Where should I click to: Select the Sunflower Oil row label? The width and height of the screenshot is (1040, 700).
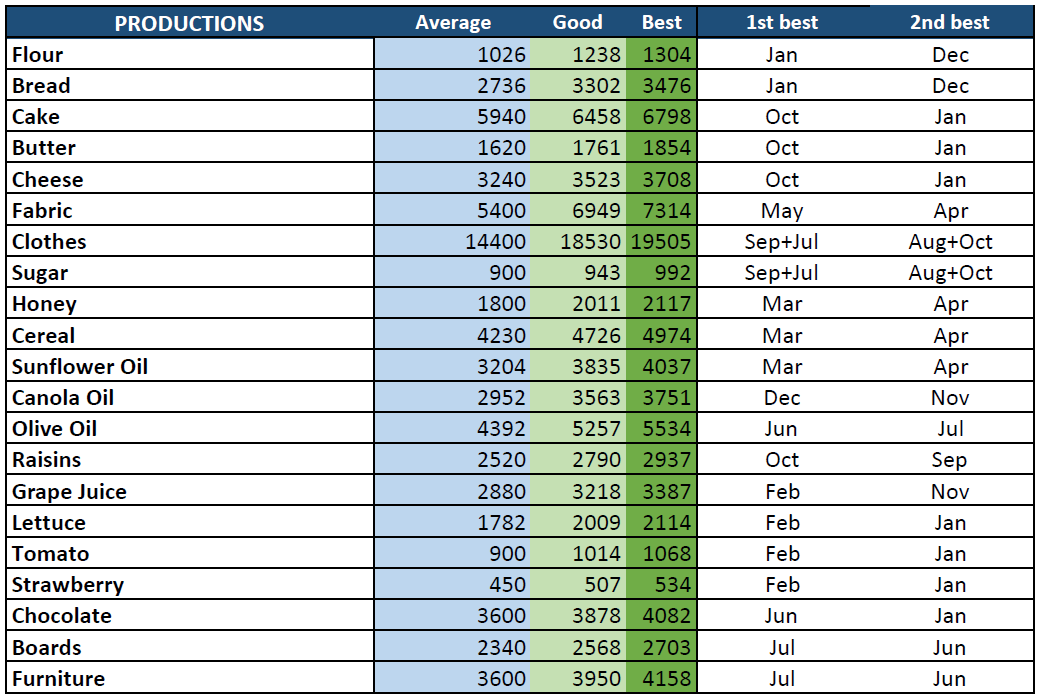[x=80, y=367]
